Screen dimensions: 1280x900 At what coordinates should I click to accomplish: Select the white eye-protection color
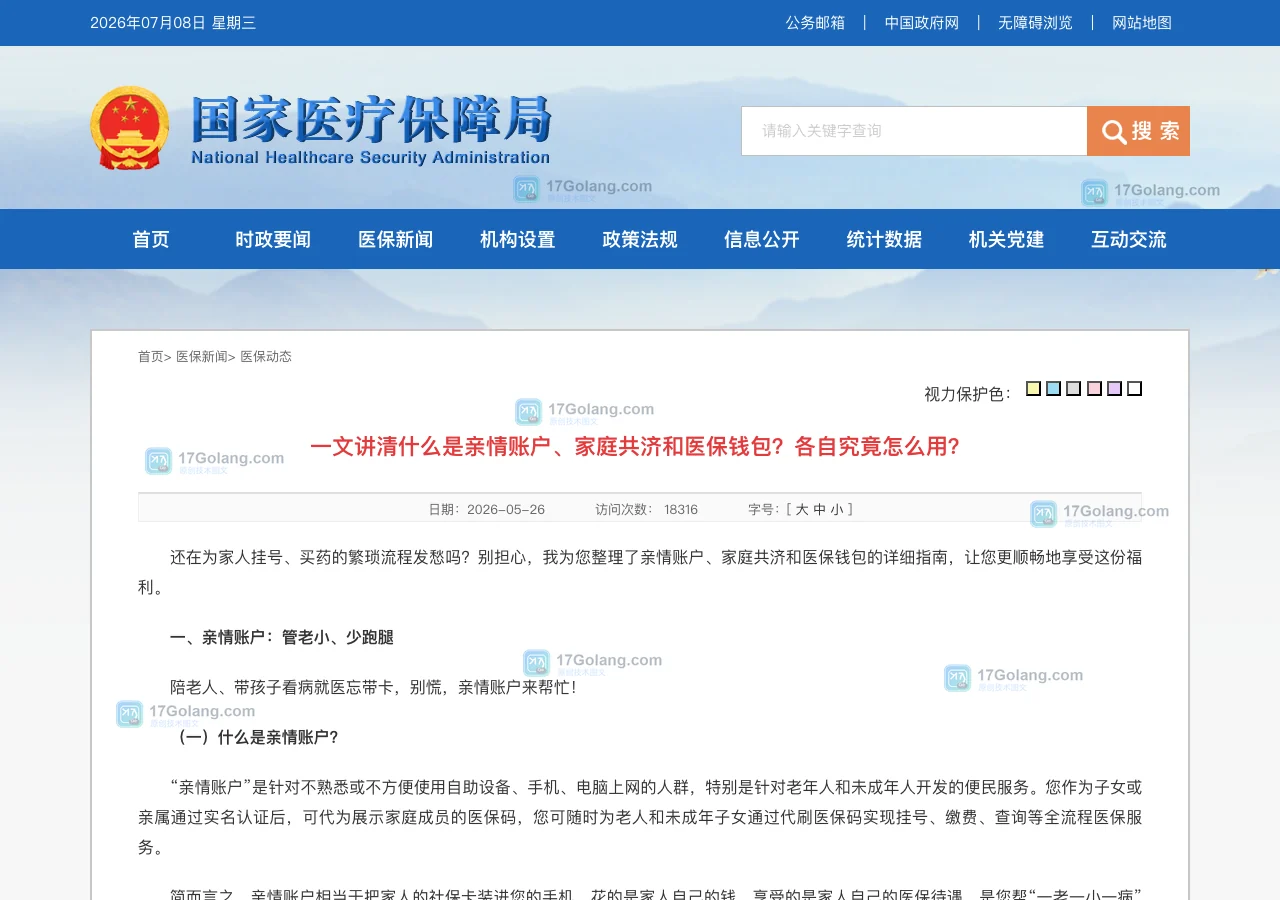click(1134, 388)
